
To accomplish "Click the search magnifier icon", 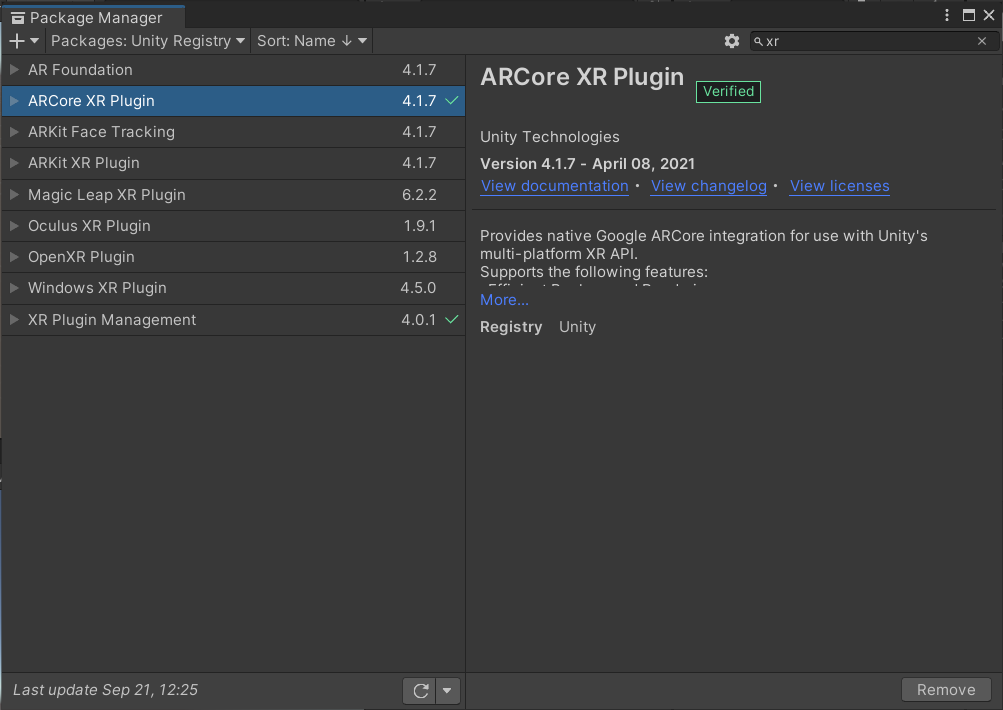I will (x=759, y=42).
